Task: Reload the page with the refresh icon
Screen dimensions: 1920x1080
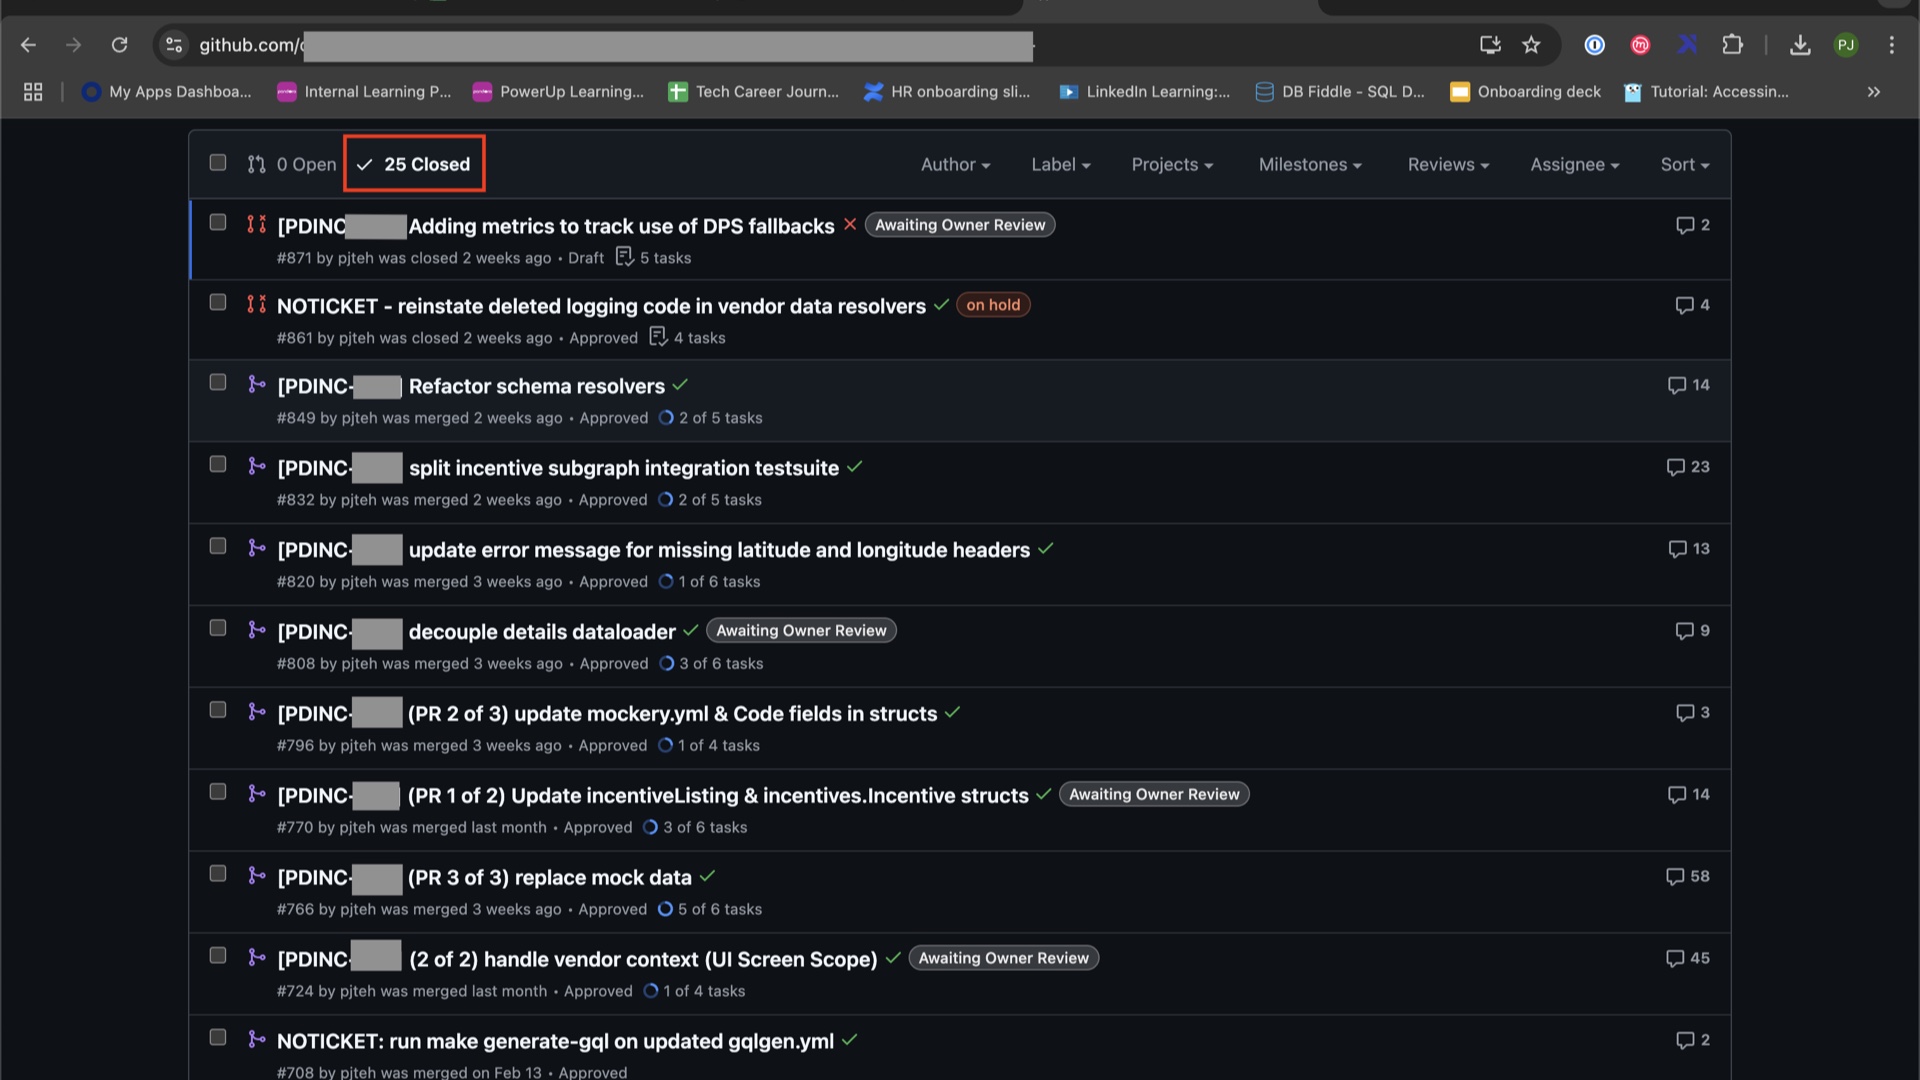Action: (x=119, y=45)
